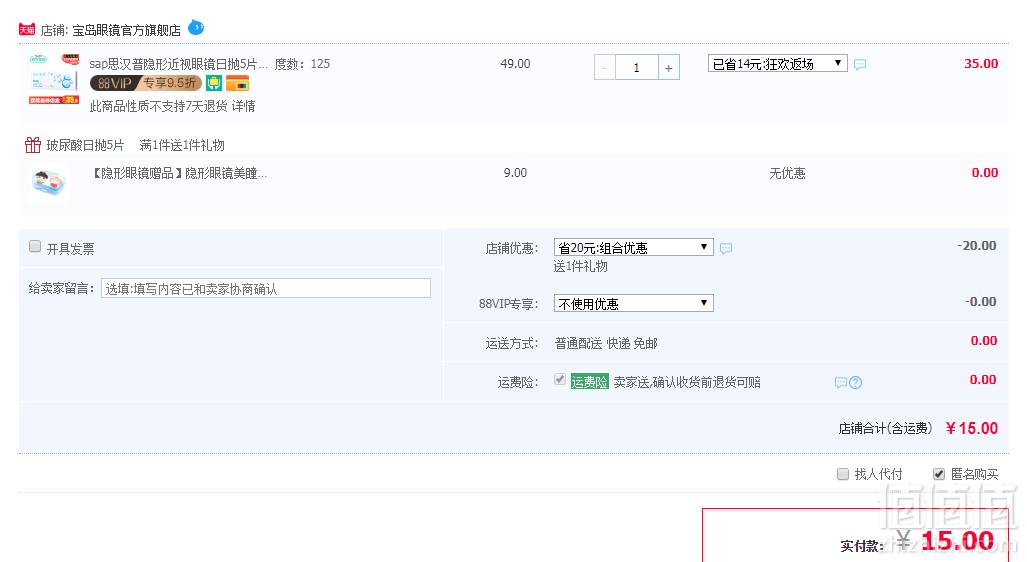
Task: Click the 卖家送,确认收货前退货可赔 text
Action: 687,383
